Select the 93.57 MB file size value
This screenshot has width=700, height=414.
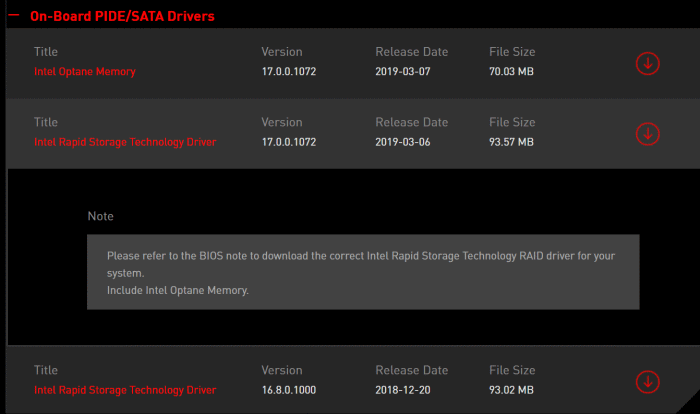click(x=511, y=142)
